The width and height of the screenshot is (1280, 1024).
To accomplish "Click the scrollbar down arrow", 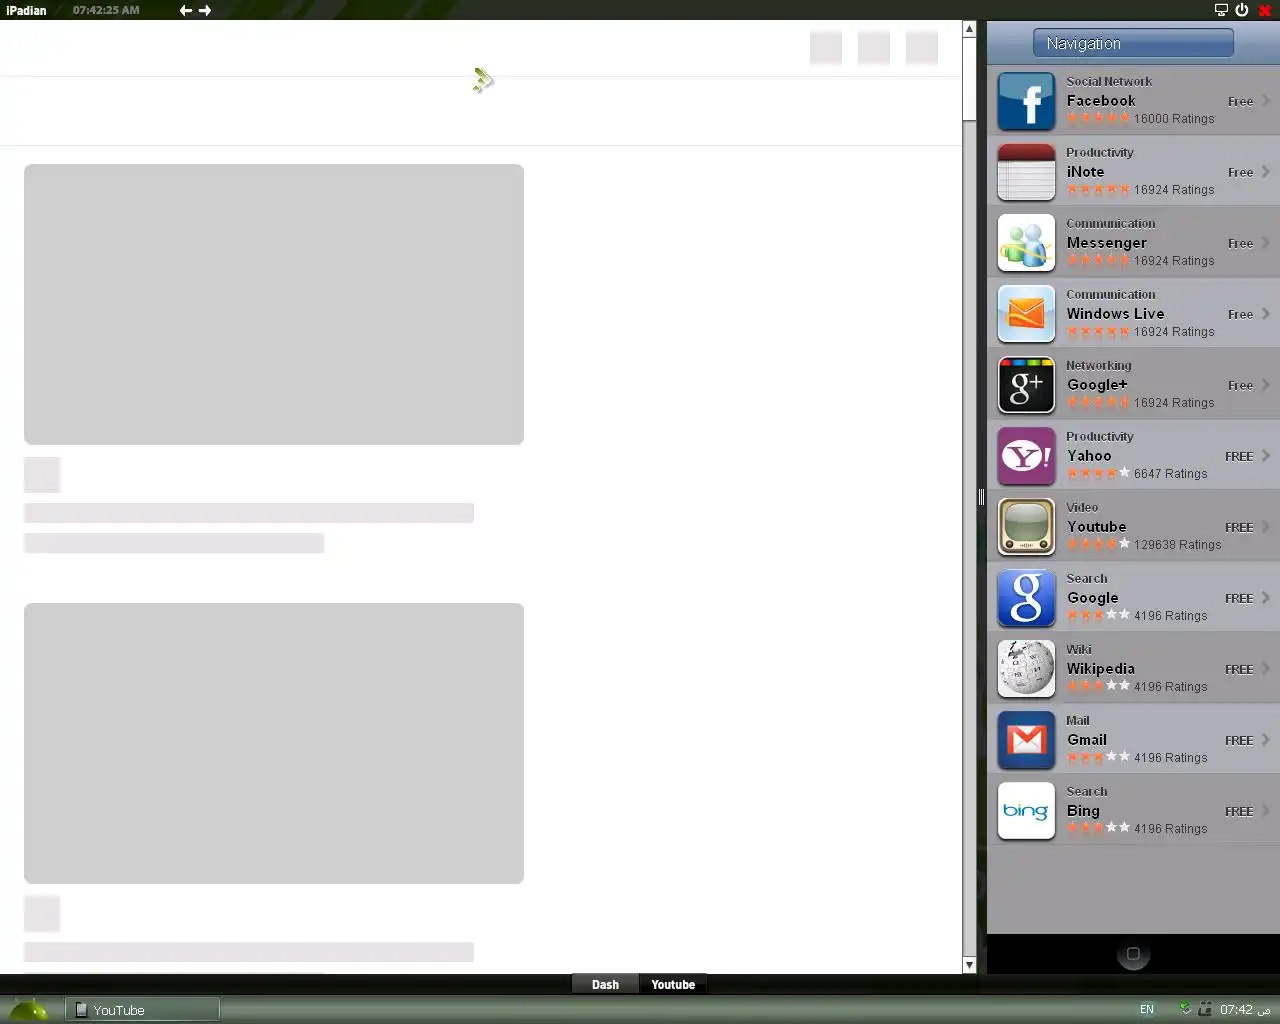I will [969, 965].
